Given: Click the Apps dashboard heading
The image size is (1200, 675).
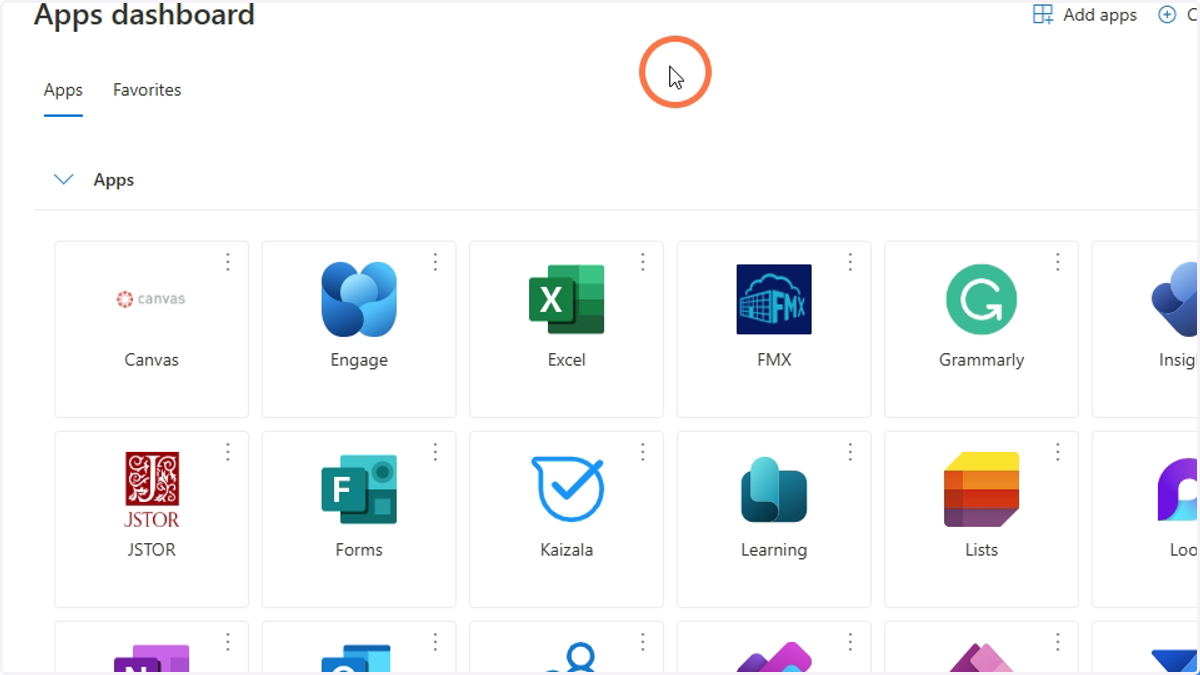Looking at the screenshot, I should (x=144, y=15).
